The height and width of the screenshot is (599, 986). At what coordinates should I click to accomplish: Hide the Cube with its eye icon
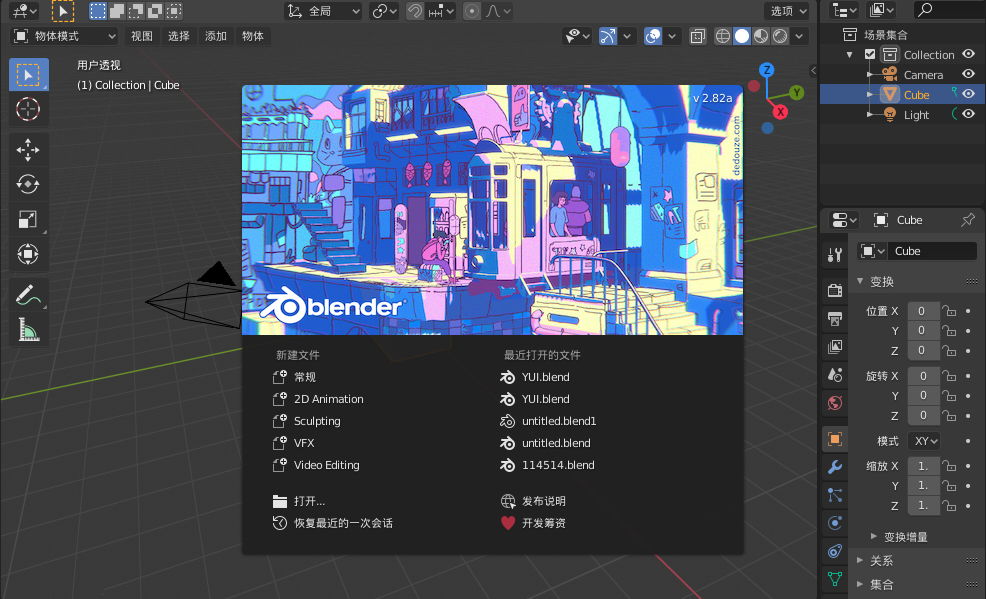click(x=968, y=94)
